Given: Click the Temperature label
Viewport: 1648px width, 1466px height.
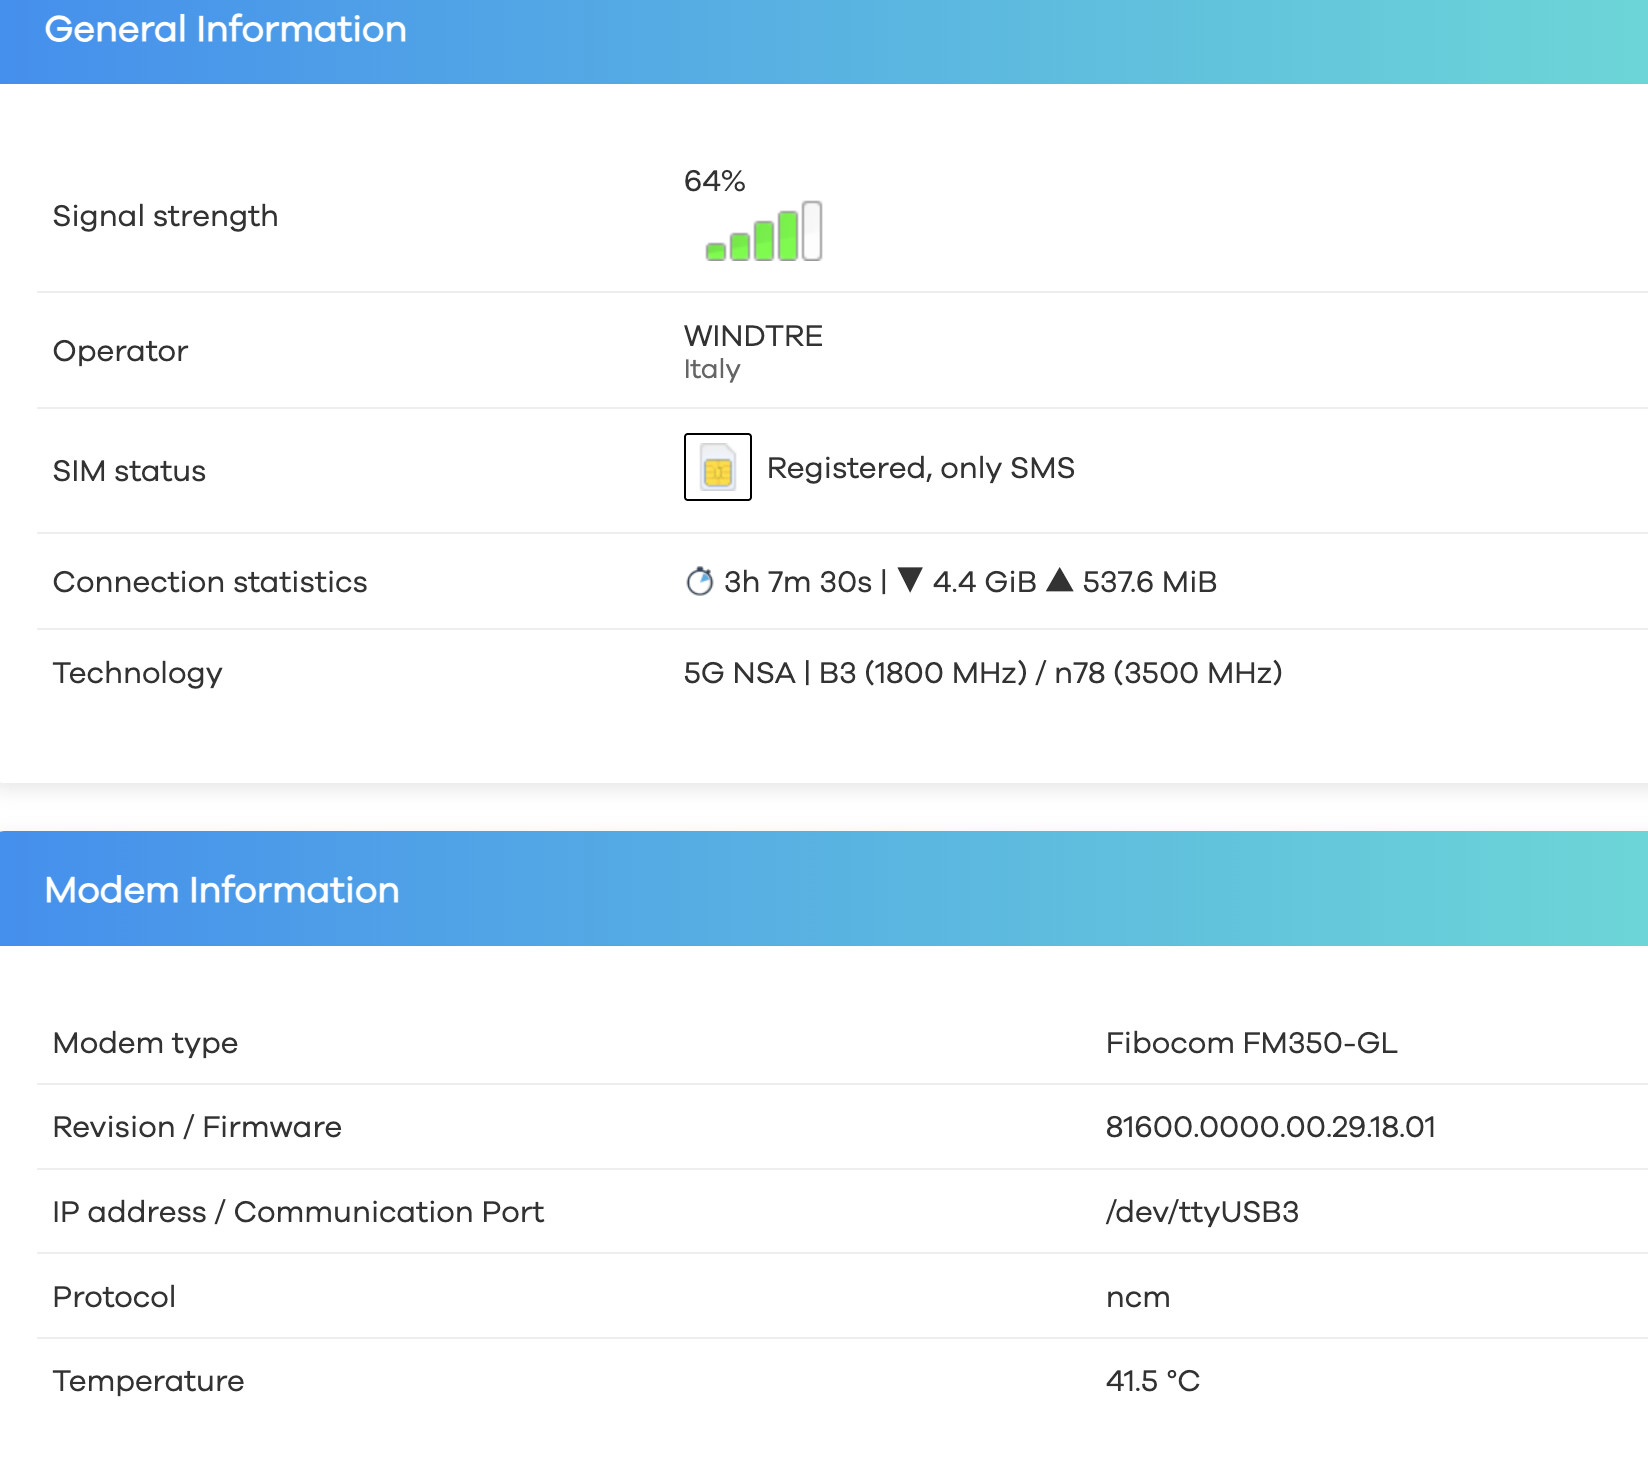Looking at the screenshot, I should [x=149, y=1381].
